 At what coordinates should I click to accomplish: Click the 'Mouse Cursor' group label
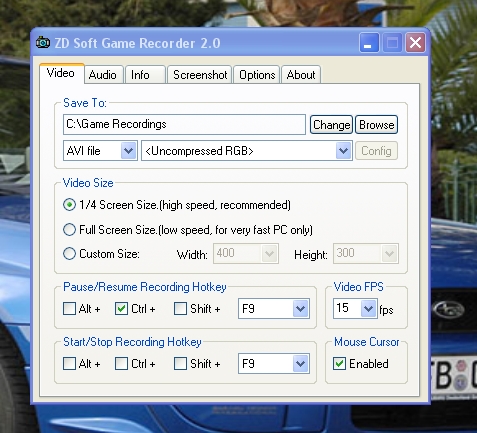pos(367,342)
